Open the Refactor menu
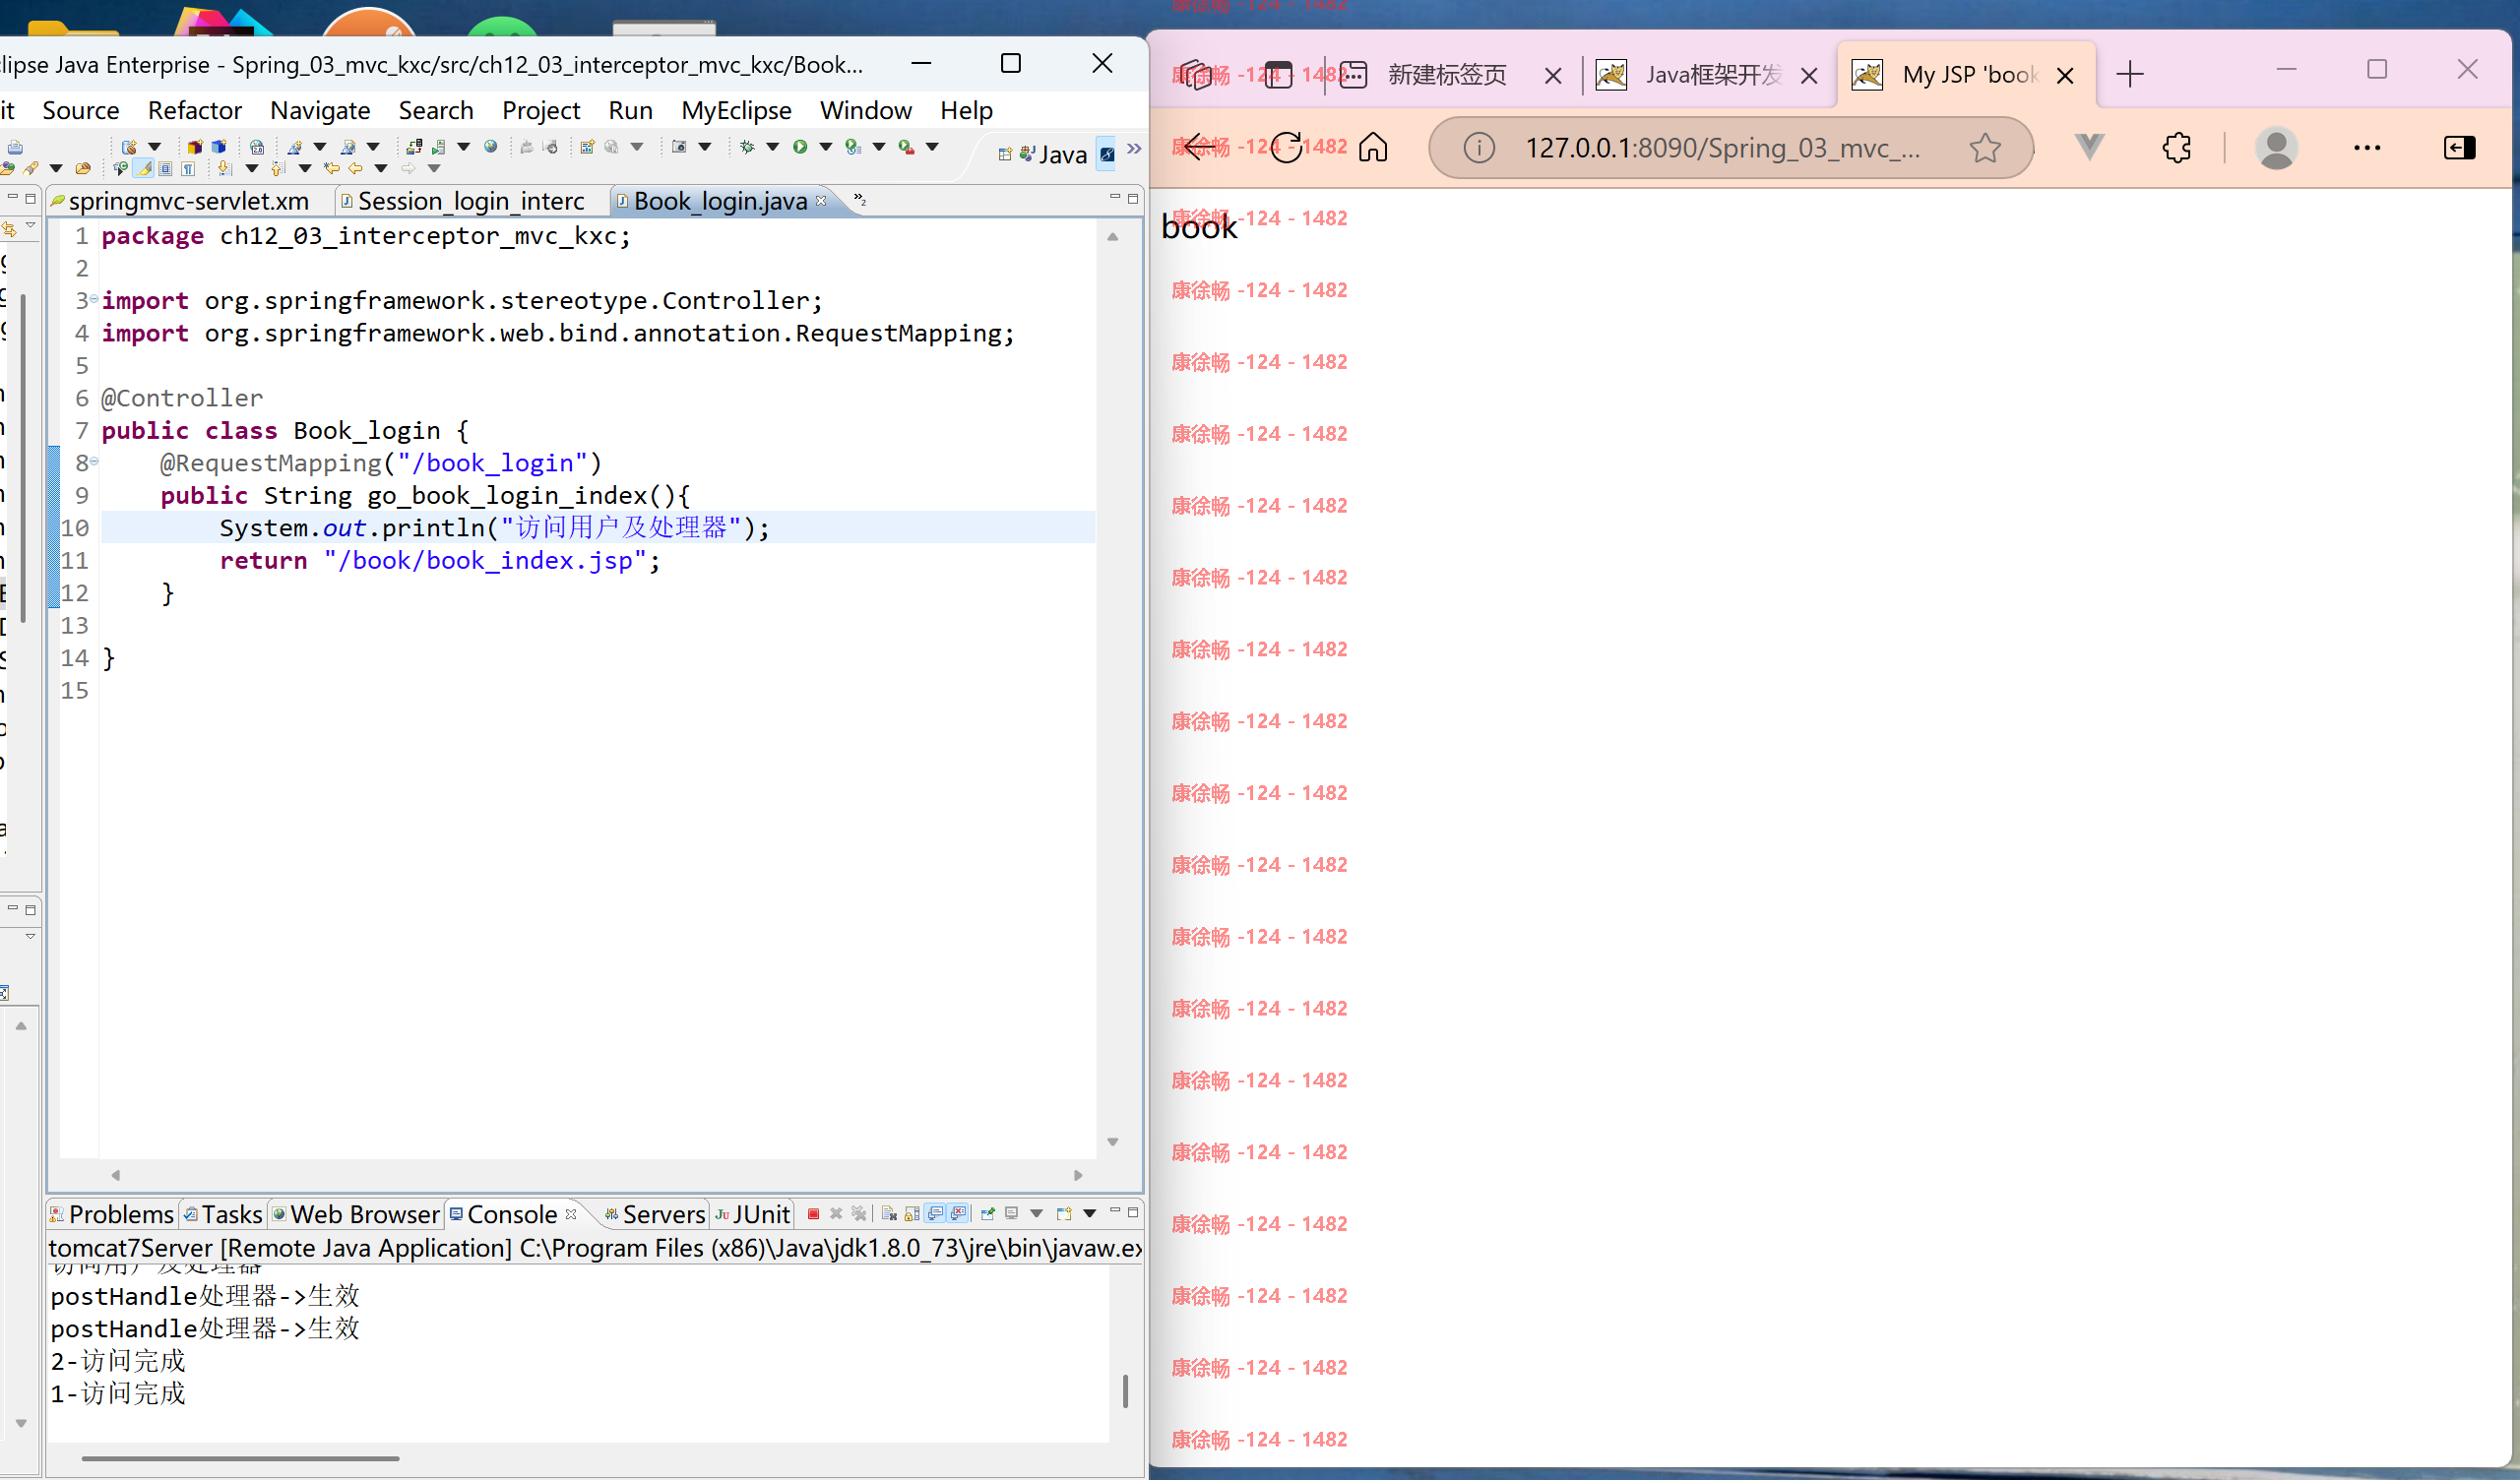2520x1480 pixels. 195,110
